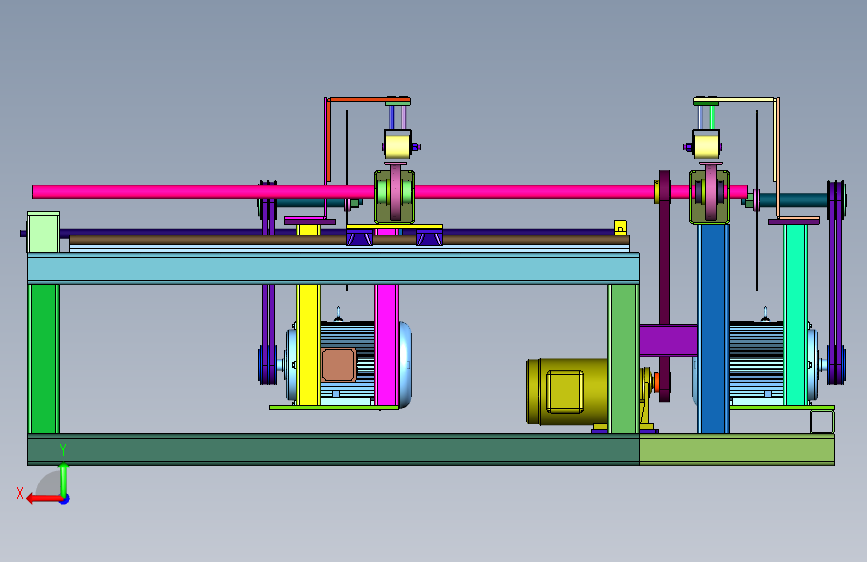Select the salmon terminal box on left motor
This screenshot has height=562, width=867.
(x=338, y=365)
